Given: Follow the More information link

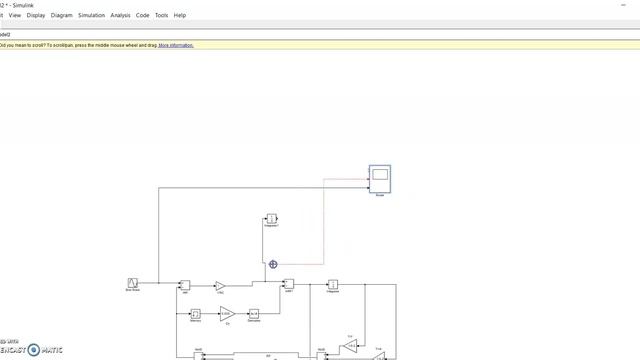Looking at the screenshot, I should click(x=176, y=45).
